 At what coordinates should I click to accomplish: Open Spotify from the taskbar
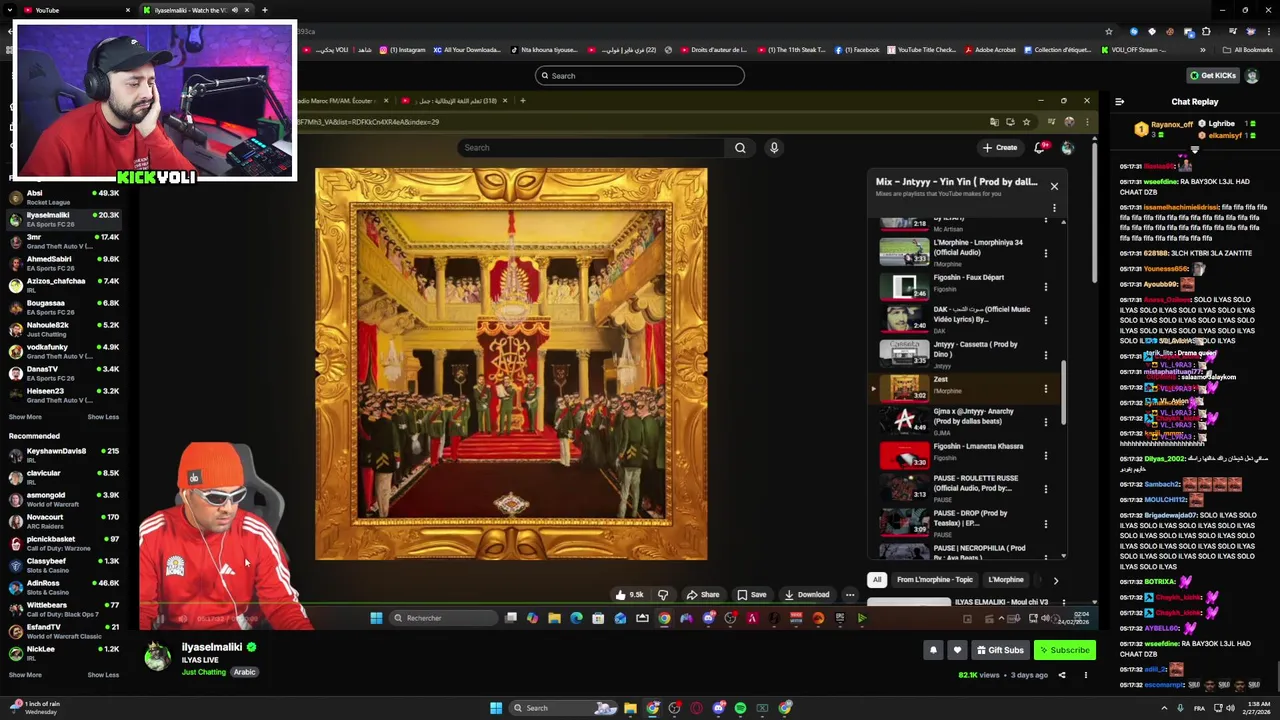[740, 708]
